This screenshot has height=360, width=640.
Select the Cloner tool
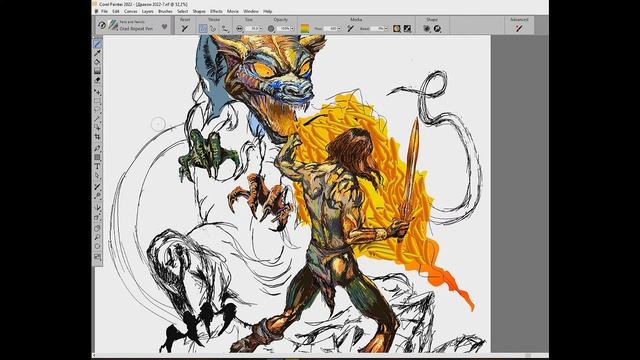97,187
